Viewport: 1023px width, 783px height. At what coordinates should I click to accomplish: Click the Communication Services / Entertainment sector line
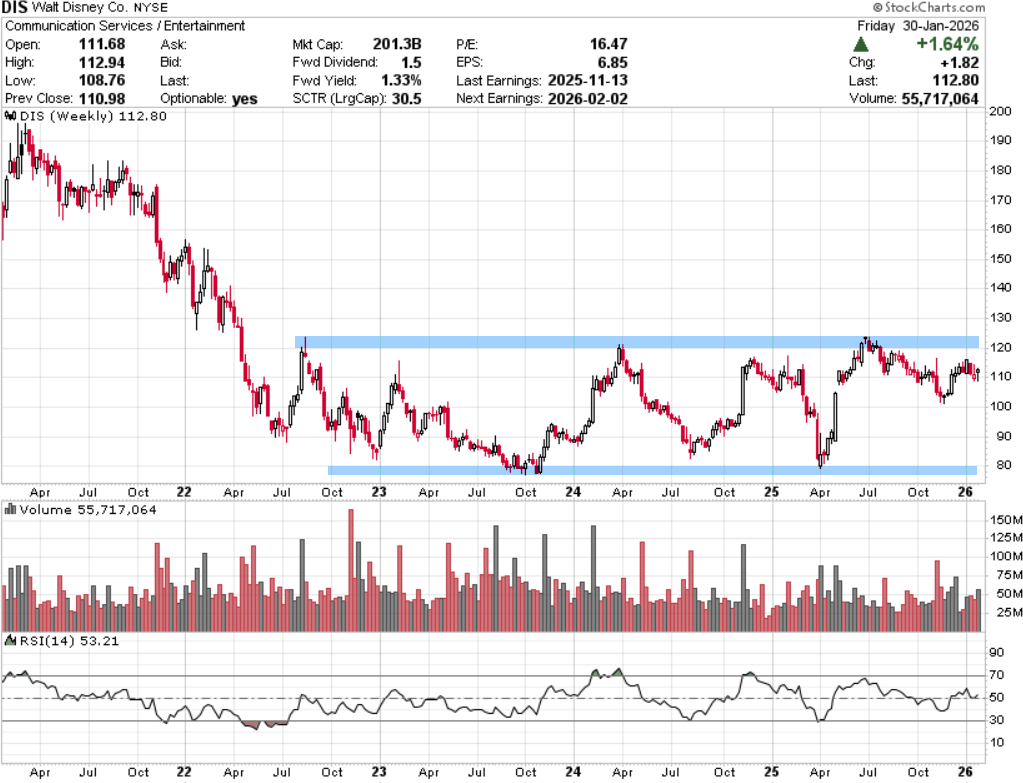(x=125, y=26)
